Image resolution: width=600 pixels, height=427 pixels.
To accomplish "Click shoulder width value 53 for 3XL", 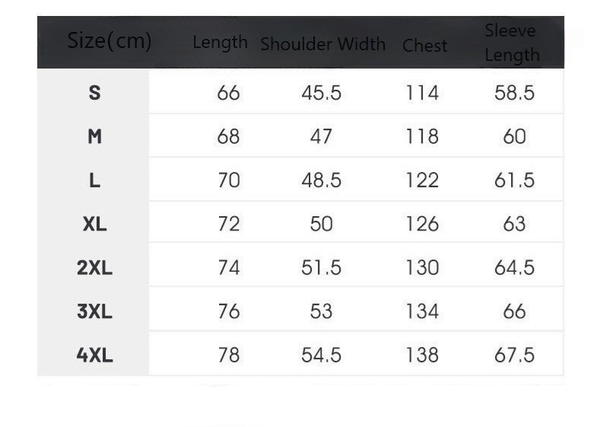I will point(321,311).
